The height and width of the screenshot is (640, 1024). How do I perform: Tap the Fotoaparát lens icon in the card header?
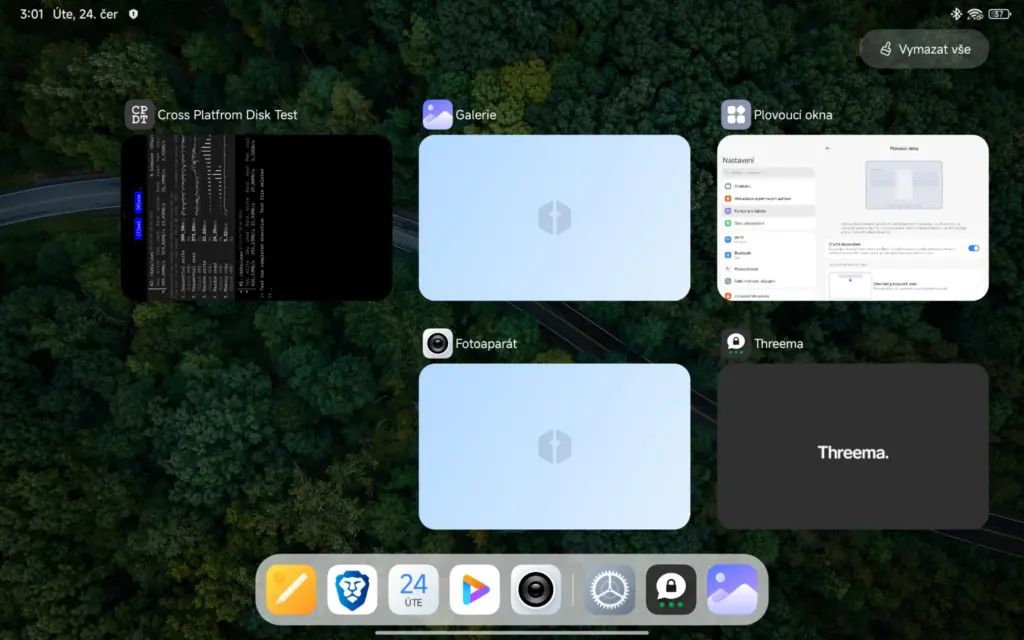(437, 344)
